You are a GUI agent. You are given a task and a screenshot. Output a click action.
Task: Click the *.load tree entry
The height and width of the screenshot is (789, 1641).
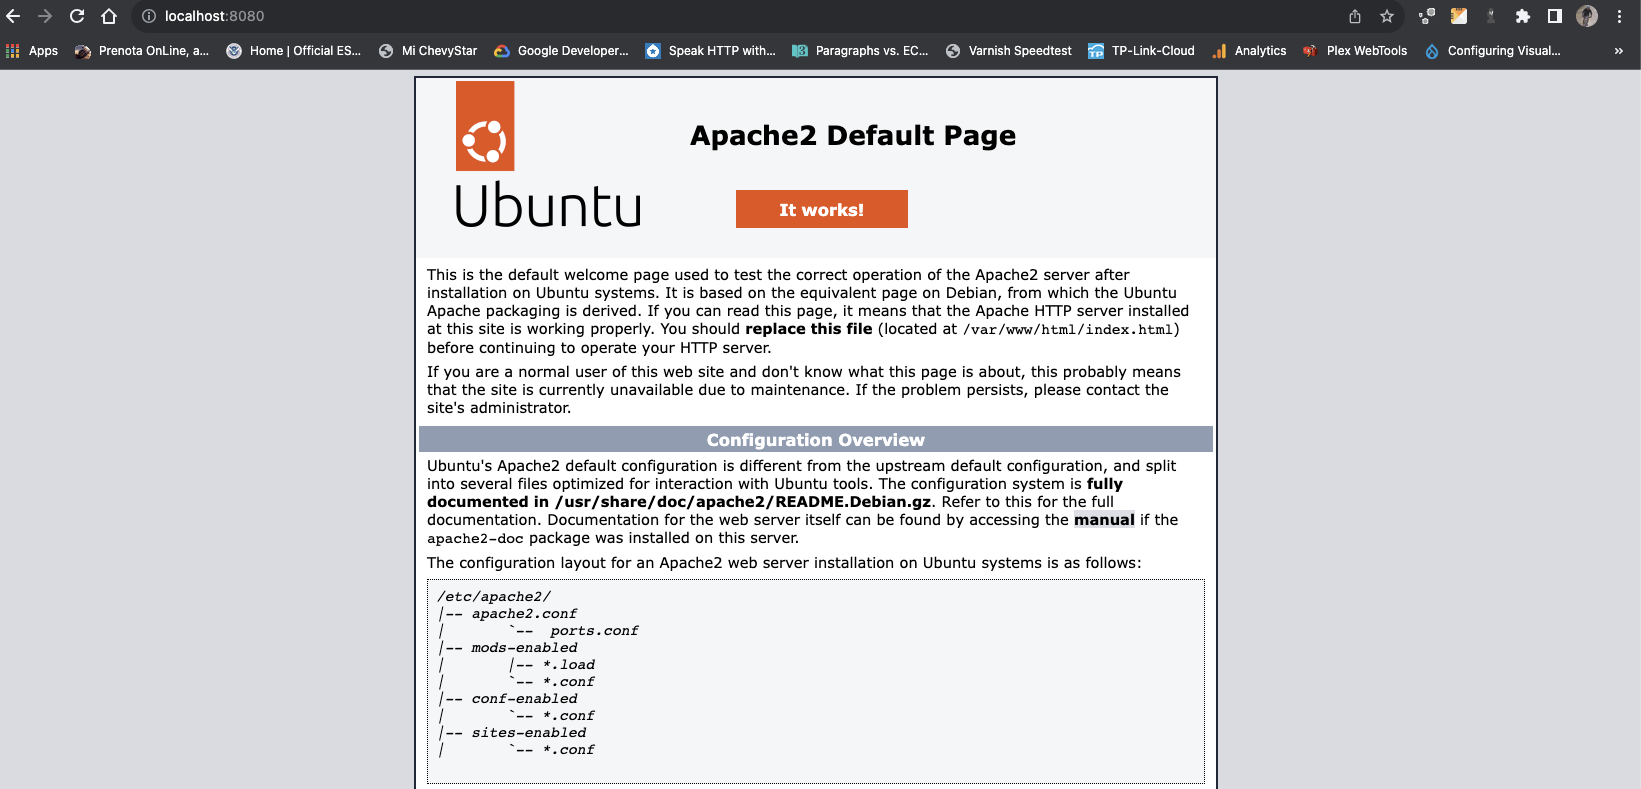click(568, 665)
